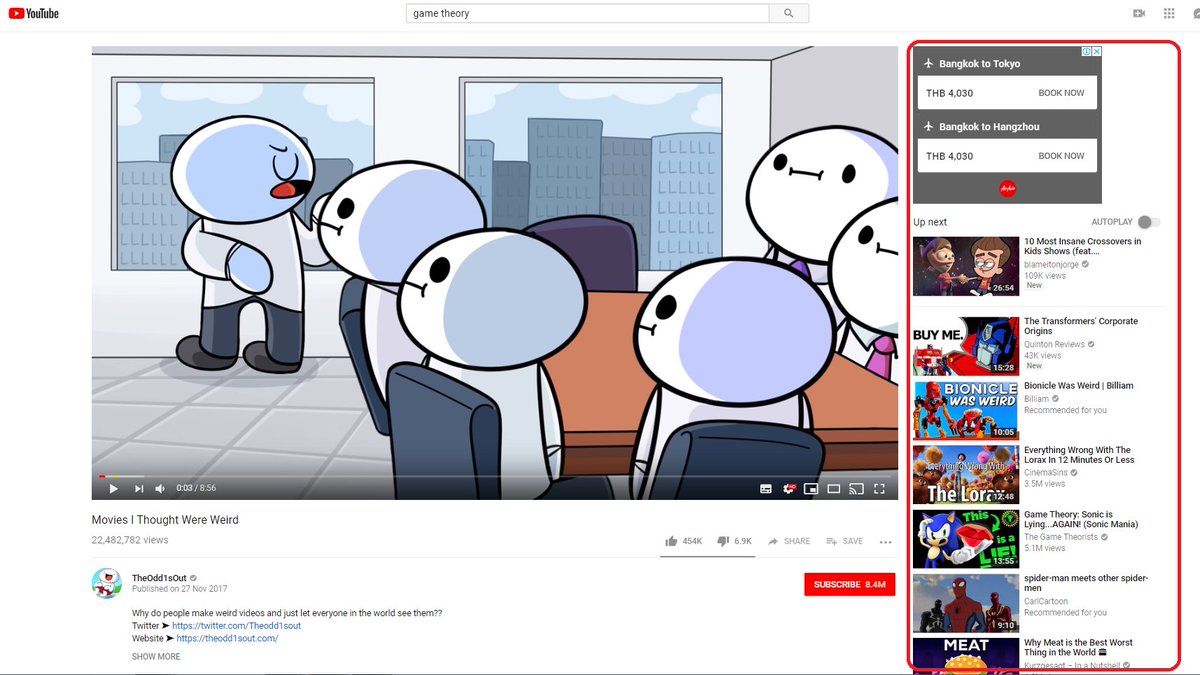Play the video with the play button
The image size is (1200, 675).
point(113,488)
